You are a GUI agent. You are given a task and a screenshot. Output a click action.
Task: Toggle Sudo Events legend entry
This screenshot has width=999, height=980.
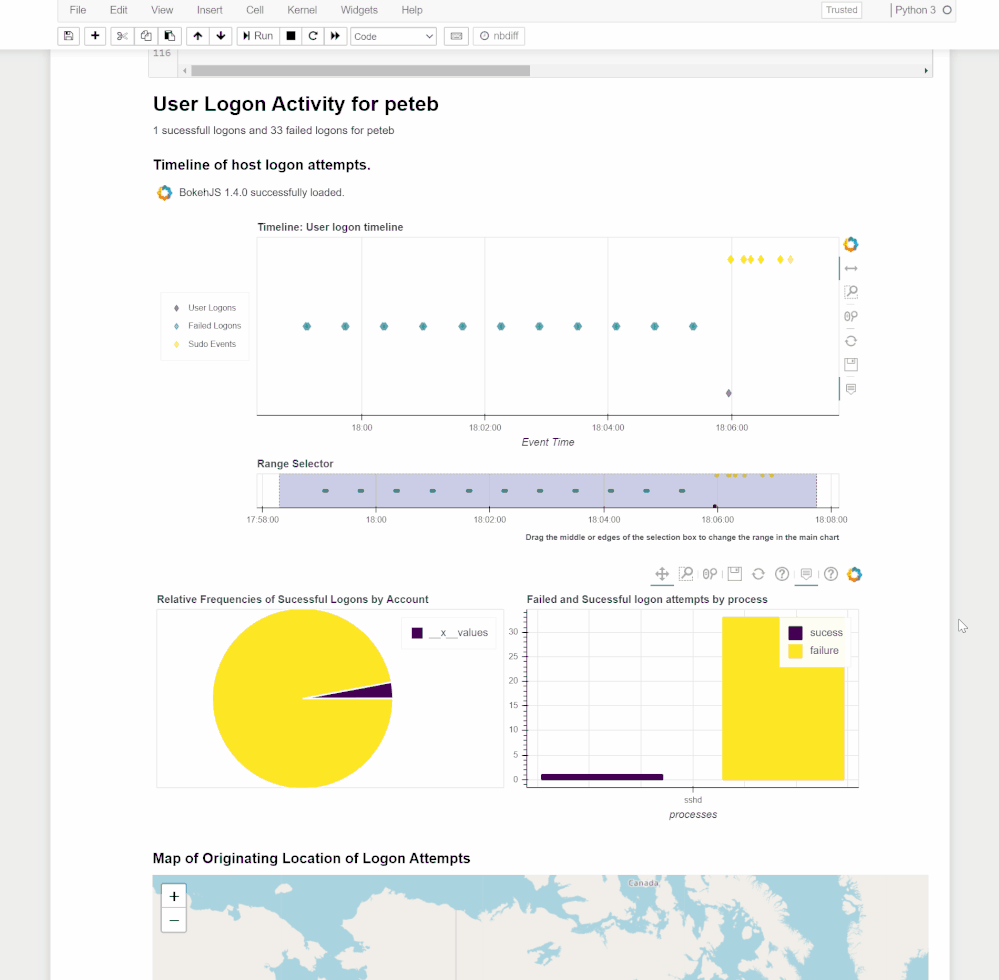(x=205, y=344)
